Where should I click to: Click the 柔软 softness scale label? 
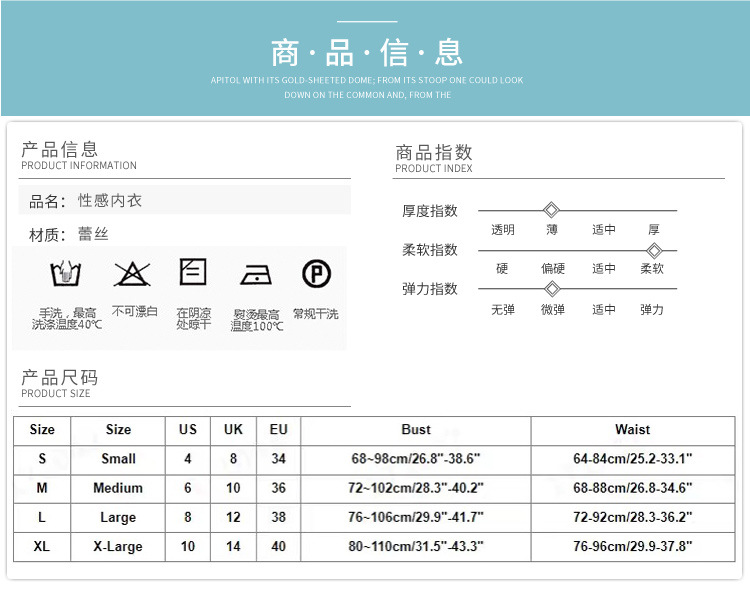[x=652, y=268]
